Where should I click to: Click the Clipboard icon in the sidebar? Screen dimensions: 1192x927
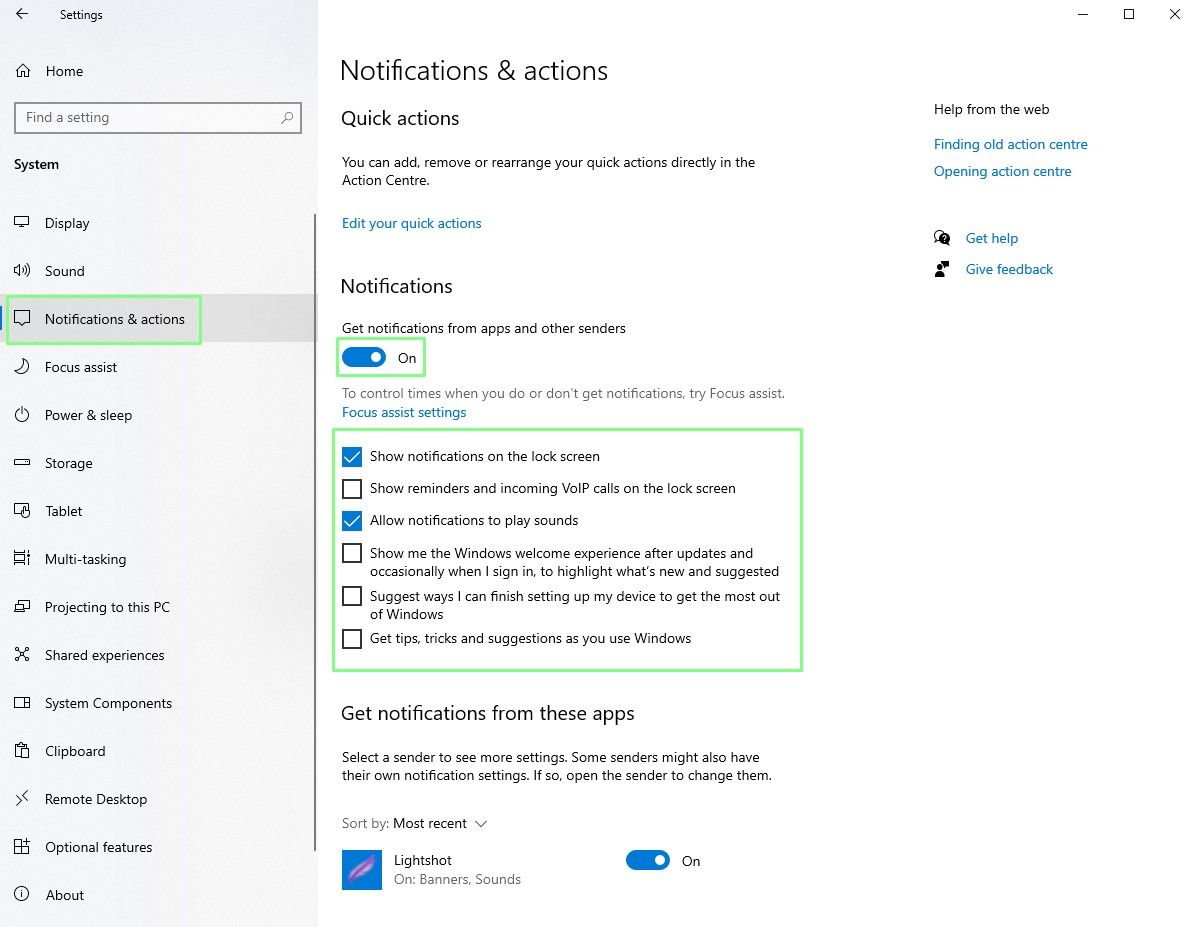23,751
